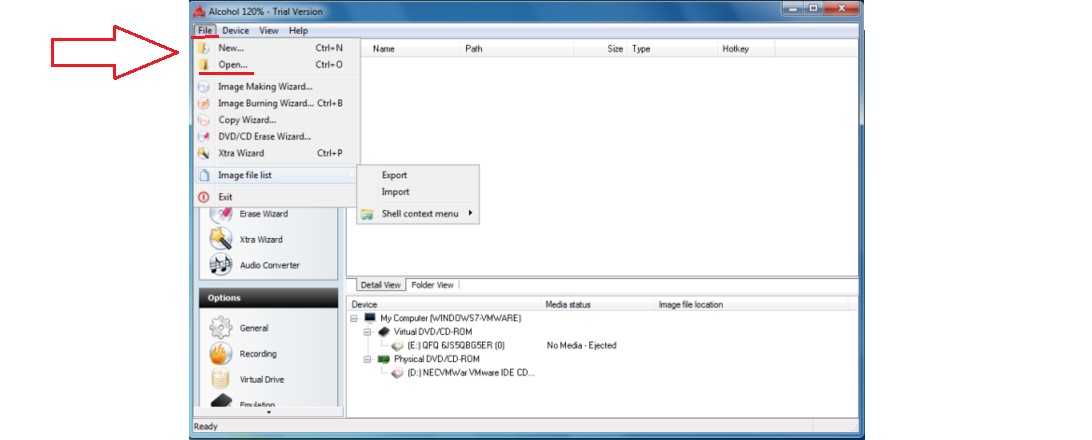Click the red Exit icon
The image size is (1092, 440).
(204, 197)
